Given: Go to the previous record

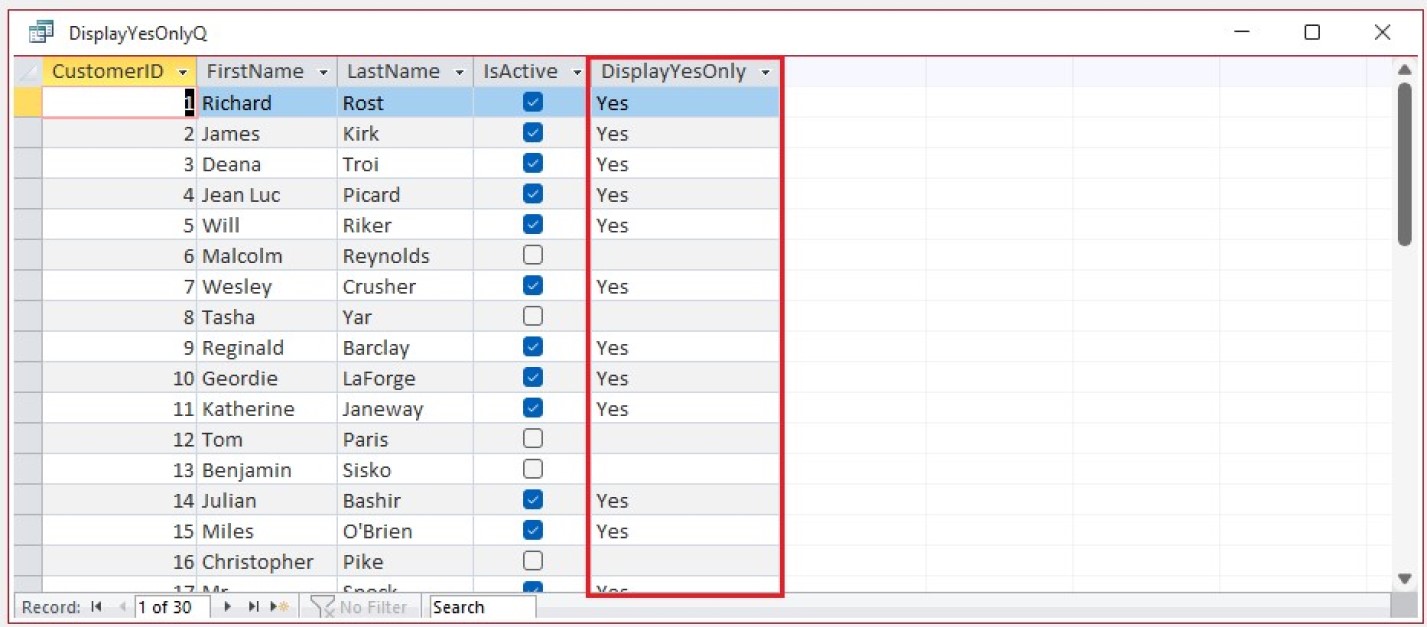Looking at the screenshot, I should point(122,606).
